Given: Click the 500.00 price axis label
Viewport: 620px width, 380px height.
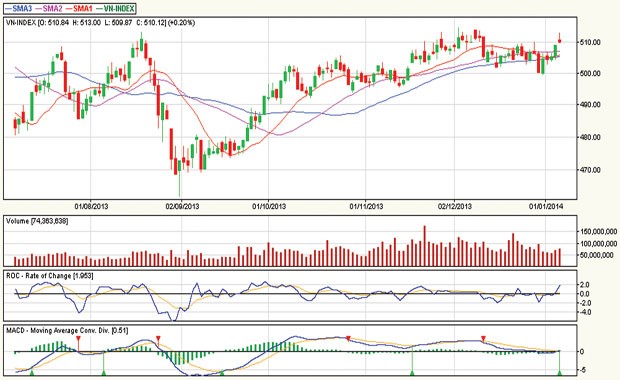Looking at the screenshot, I should click(590, 73).
